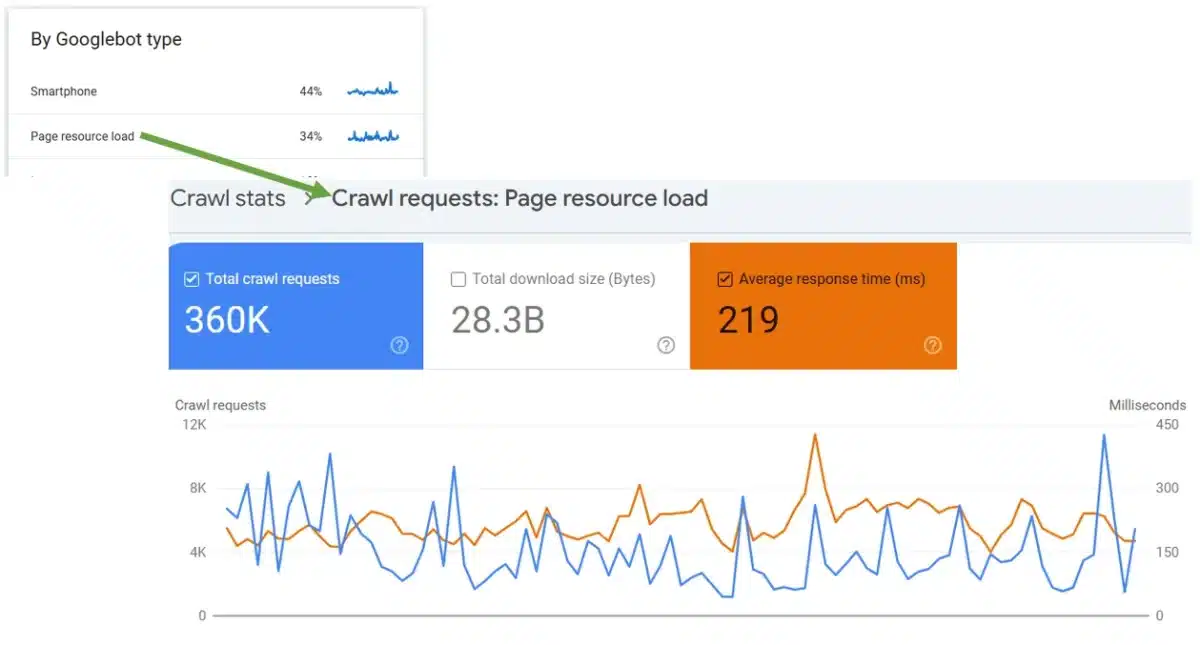Click the Milliseconds axis label
This screenshot has height=645, width=1200.
[x=1147, y=405]
